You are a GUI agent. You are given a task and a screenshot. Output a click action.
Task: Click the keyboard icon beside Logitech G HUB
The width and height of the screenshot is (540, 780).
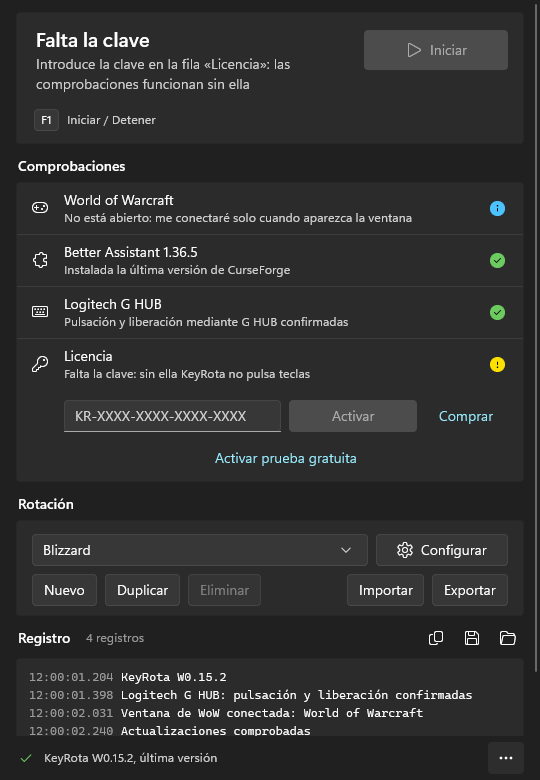pos(40,312)
